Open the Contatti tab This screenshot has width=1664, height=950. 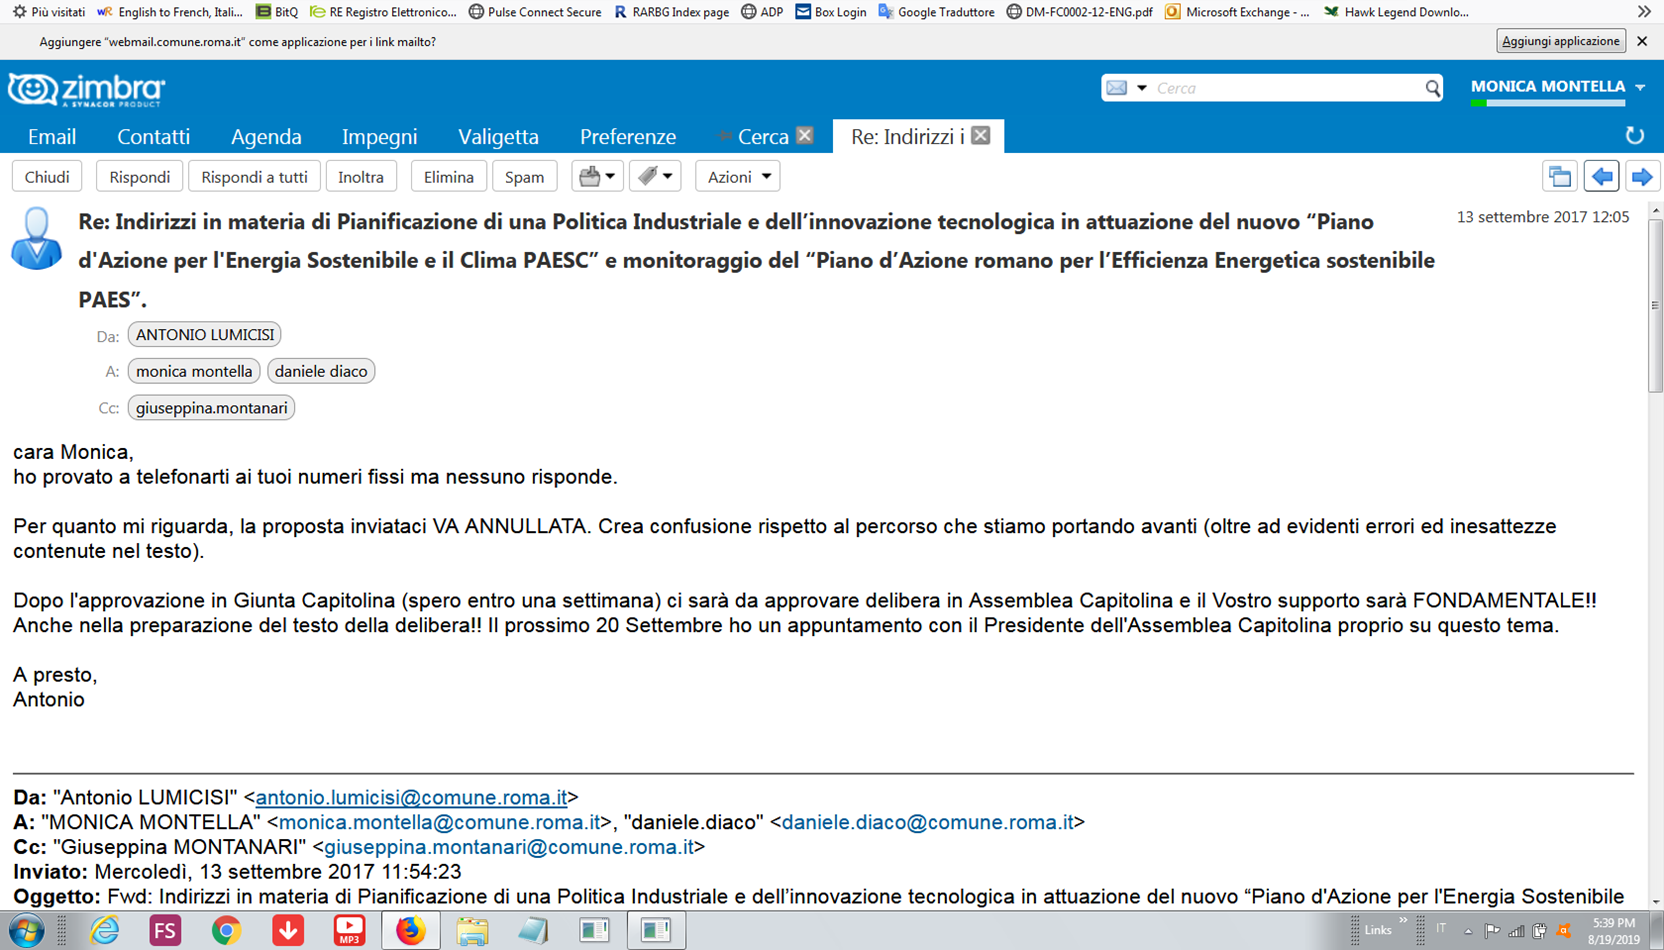(x=153, y=136)
